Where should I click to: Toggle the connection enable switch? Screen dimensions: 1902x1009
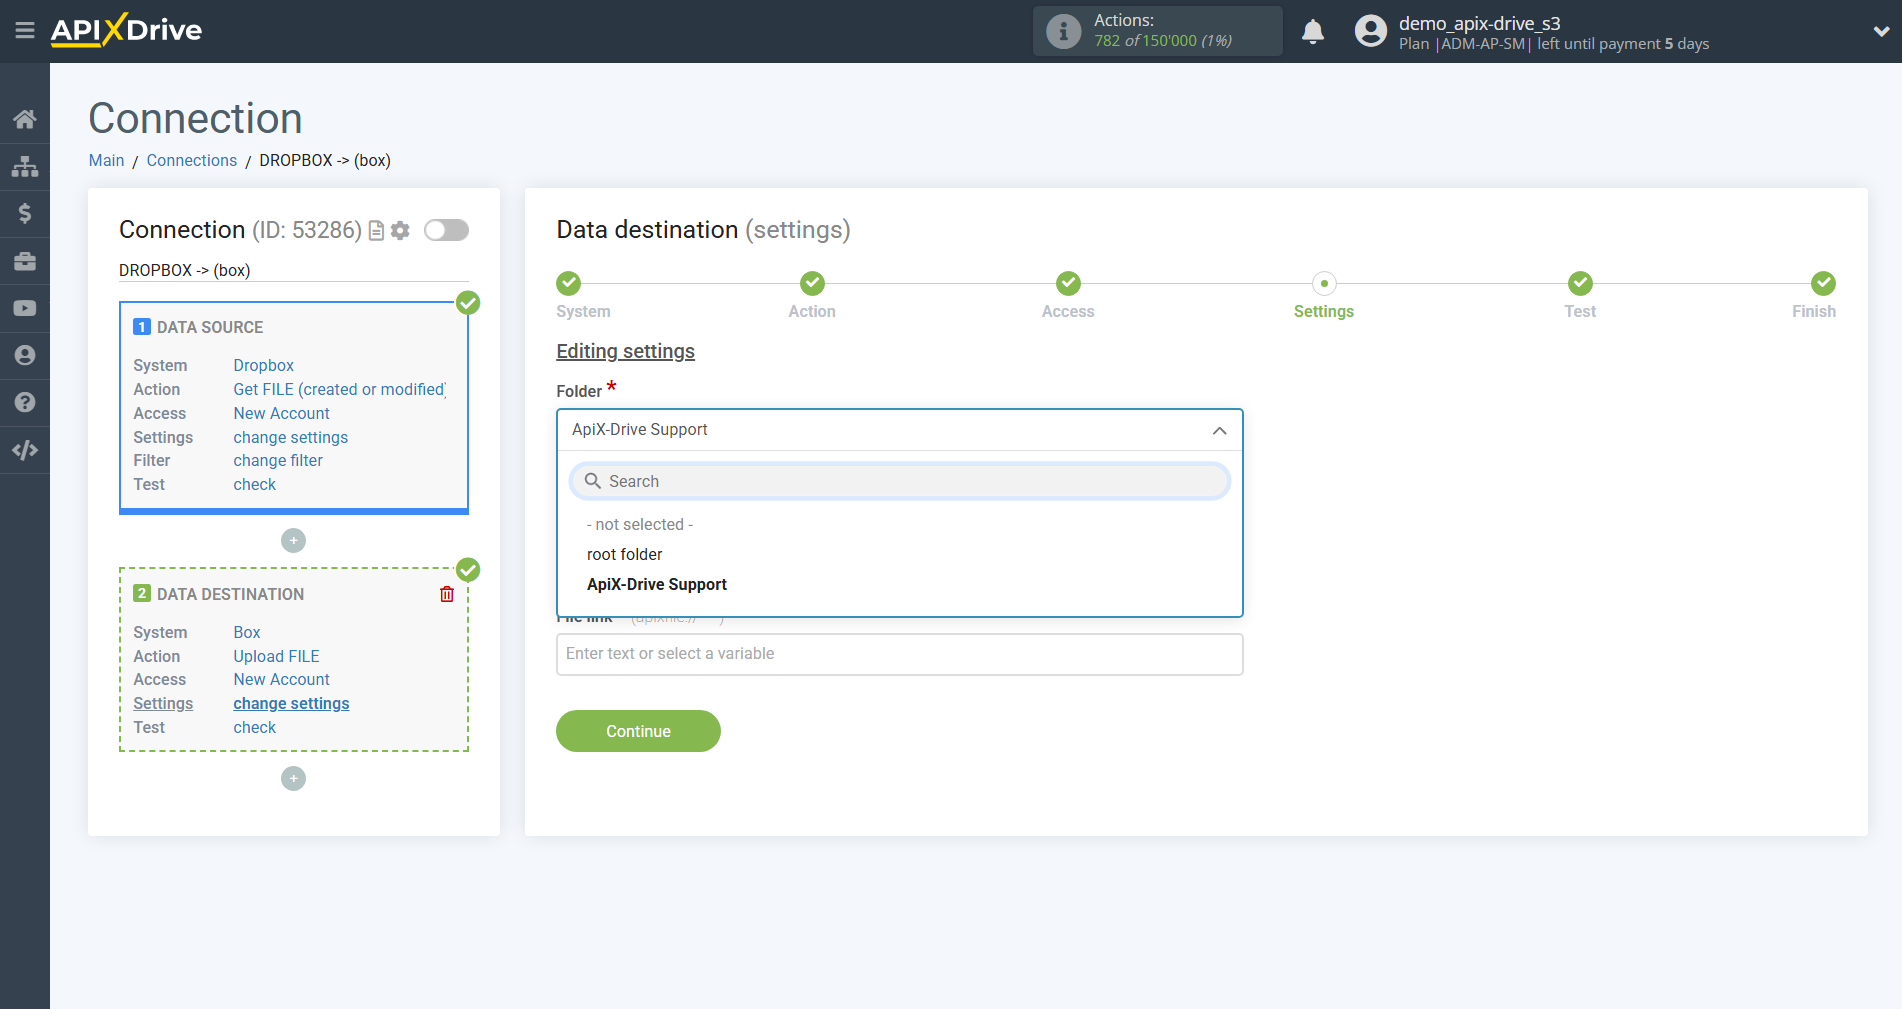click(446, 231)
